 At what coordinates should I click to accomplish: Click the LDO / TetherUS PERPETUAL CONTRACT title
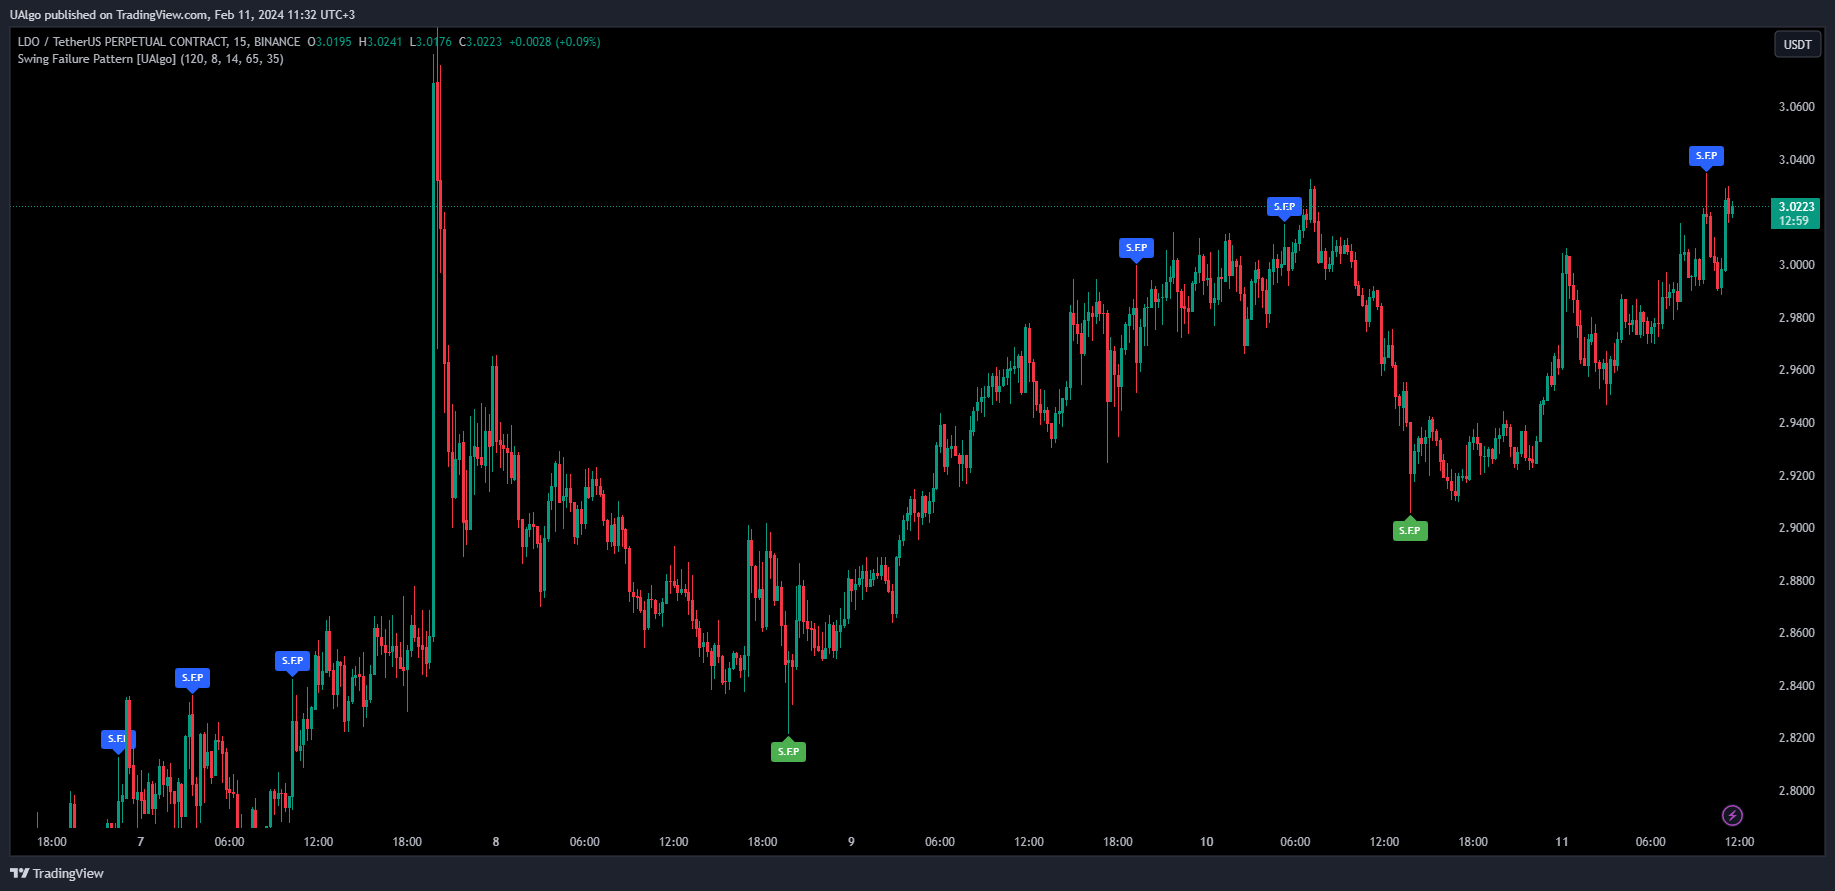(x=159, y=42)
